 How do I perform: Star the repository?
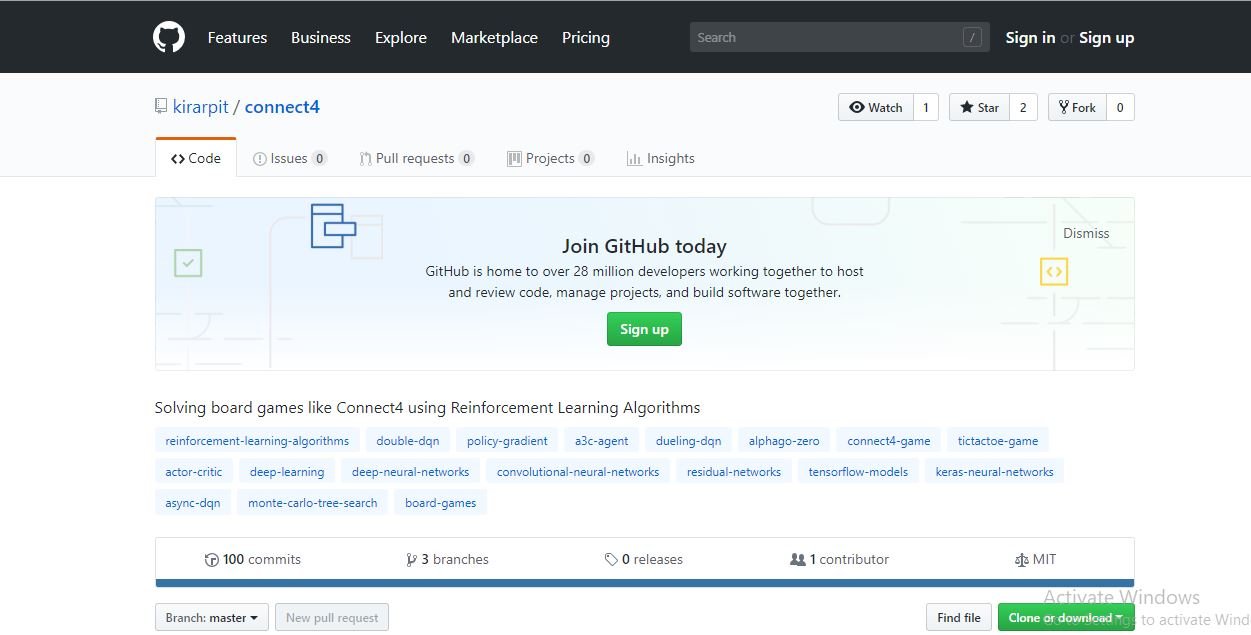point(979,107)
